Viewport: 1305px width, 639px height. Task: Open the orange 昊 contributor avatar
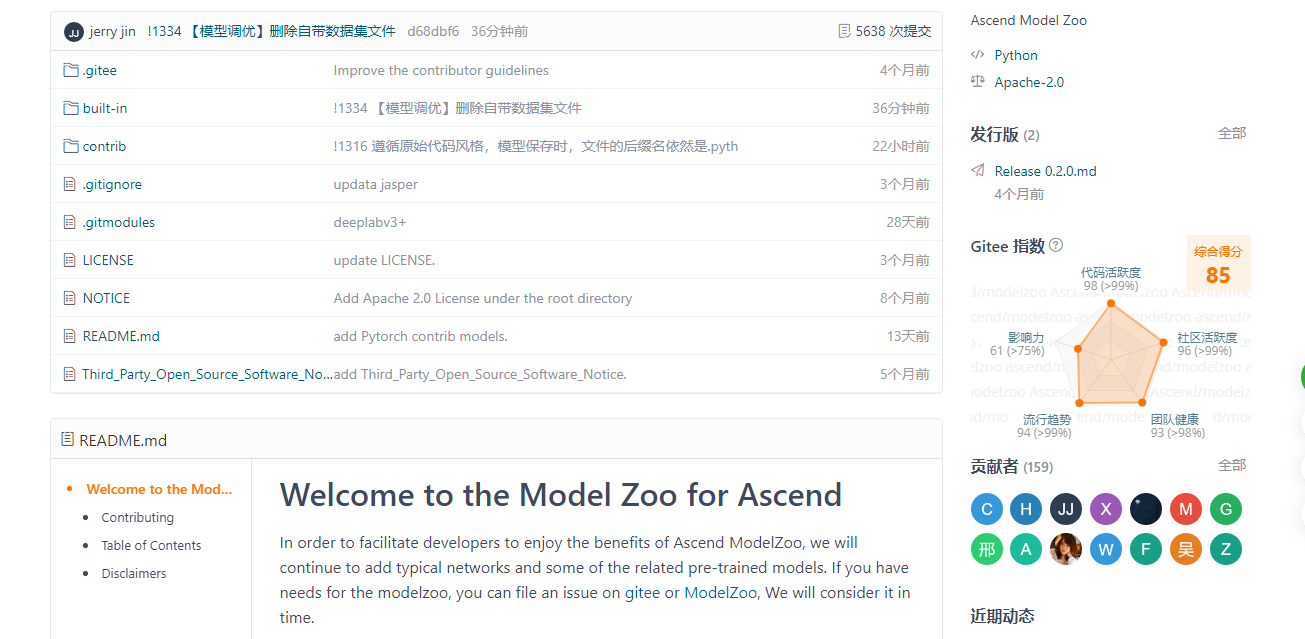[1186, 549]
